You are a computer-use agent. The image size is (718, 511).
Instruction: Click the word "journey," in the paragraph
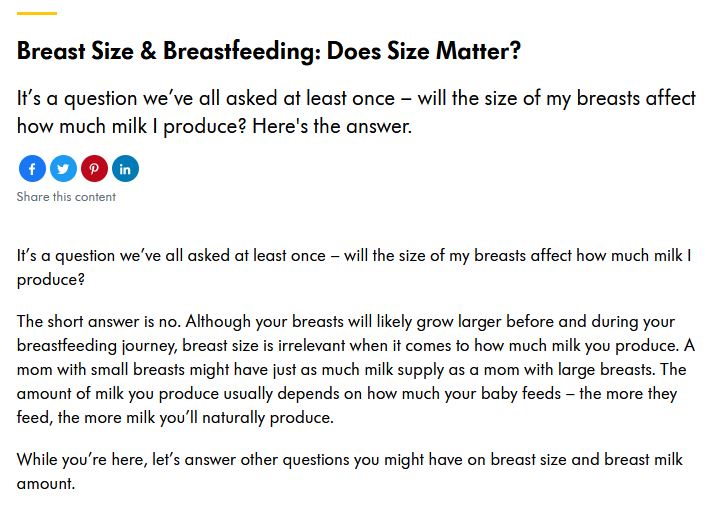pos(149,346)
